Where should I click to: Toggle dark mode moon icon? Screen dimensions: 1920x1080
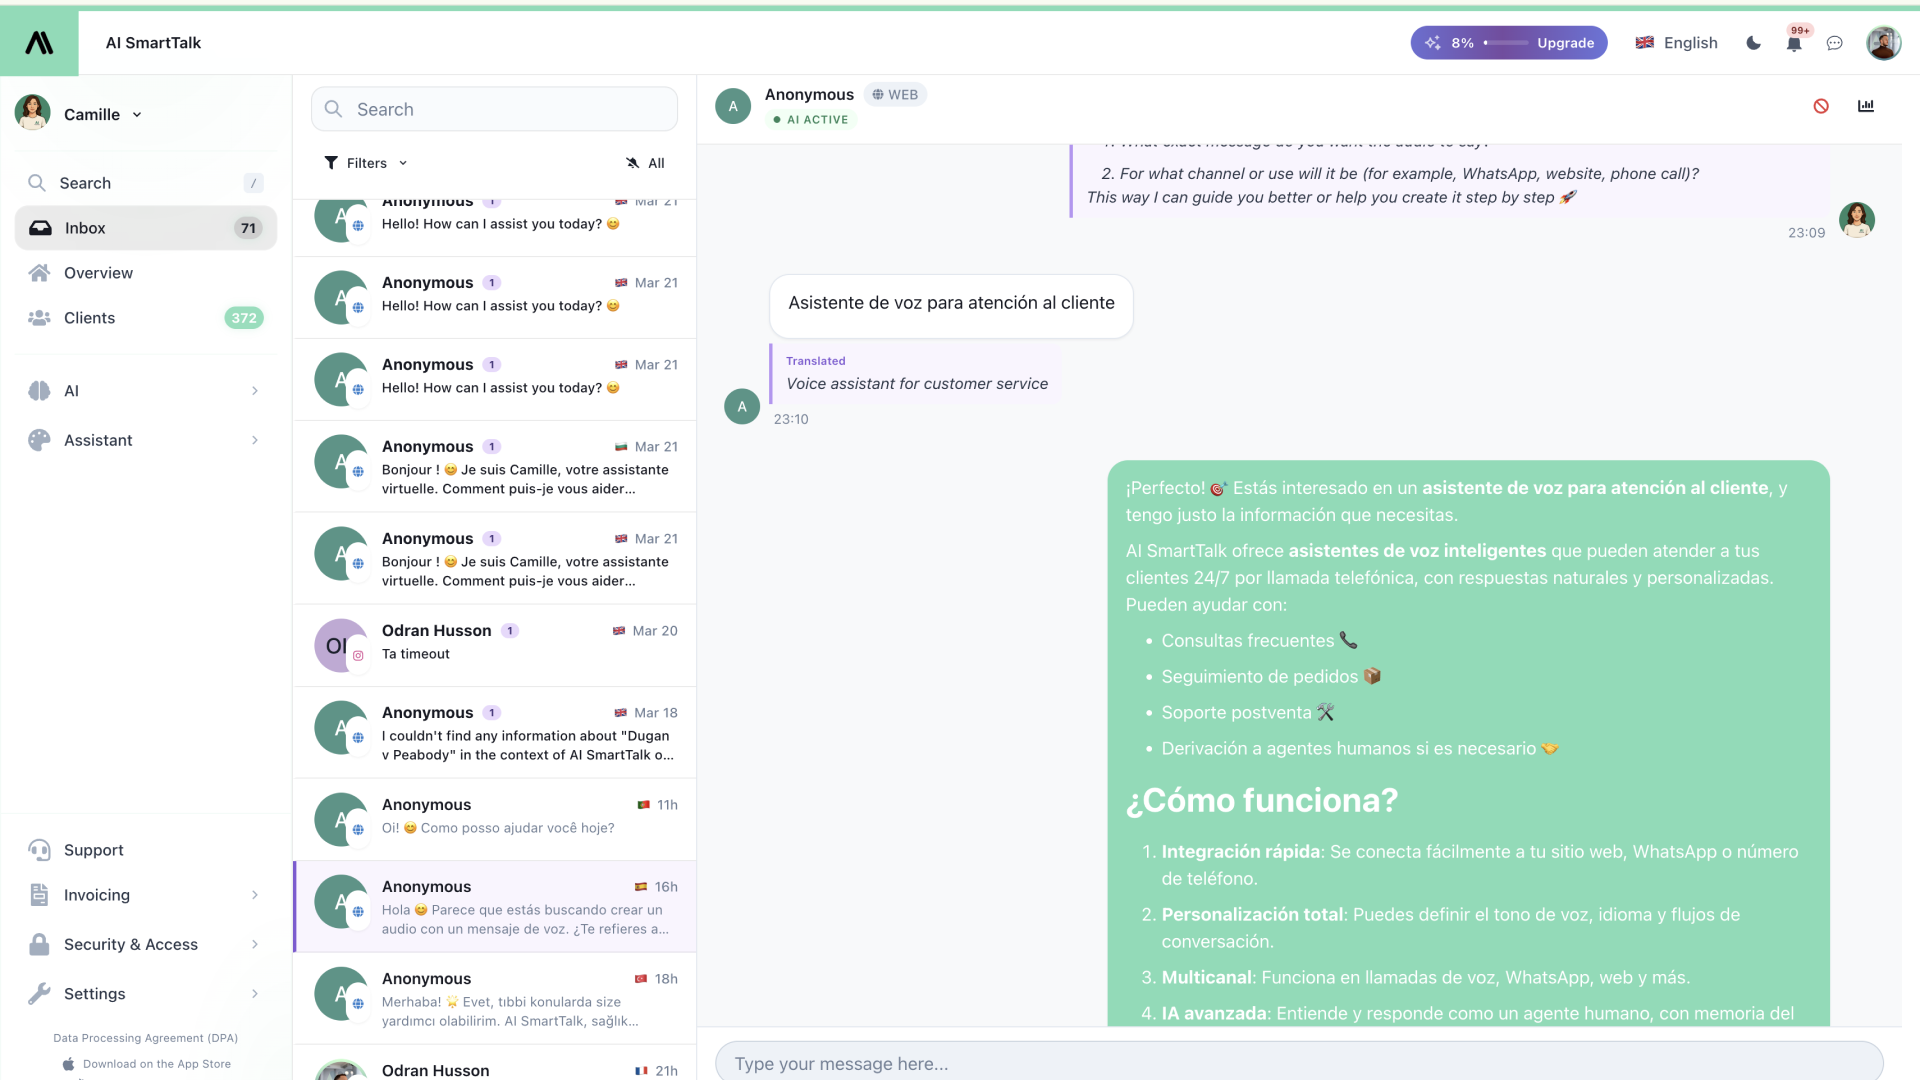tap(1753, 43)
